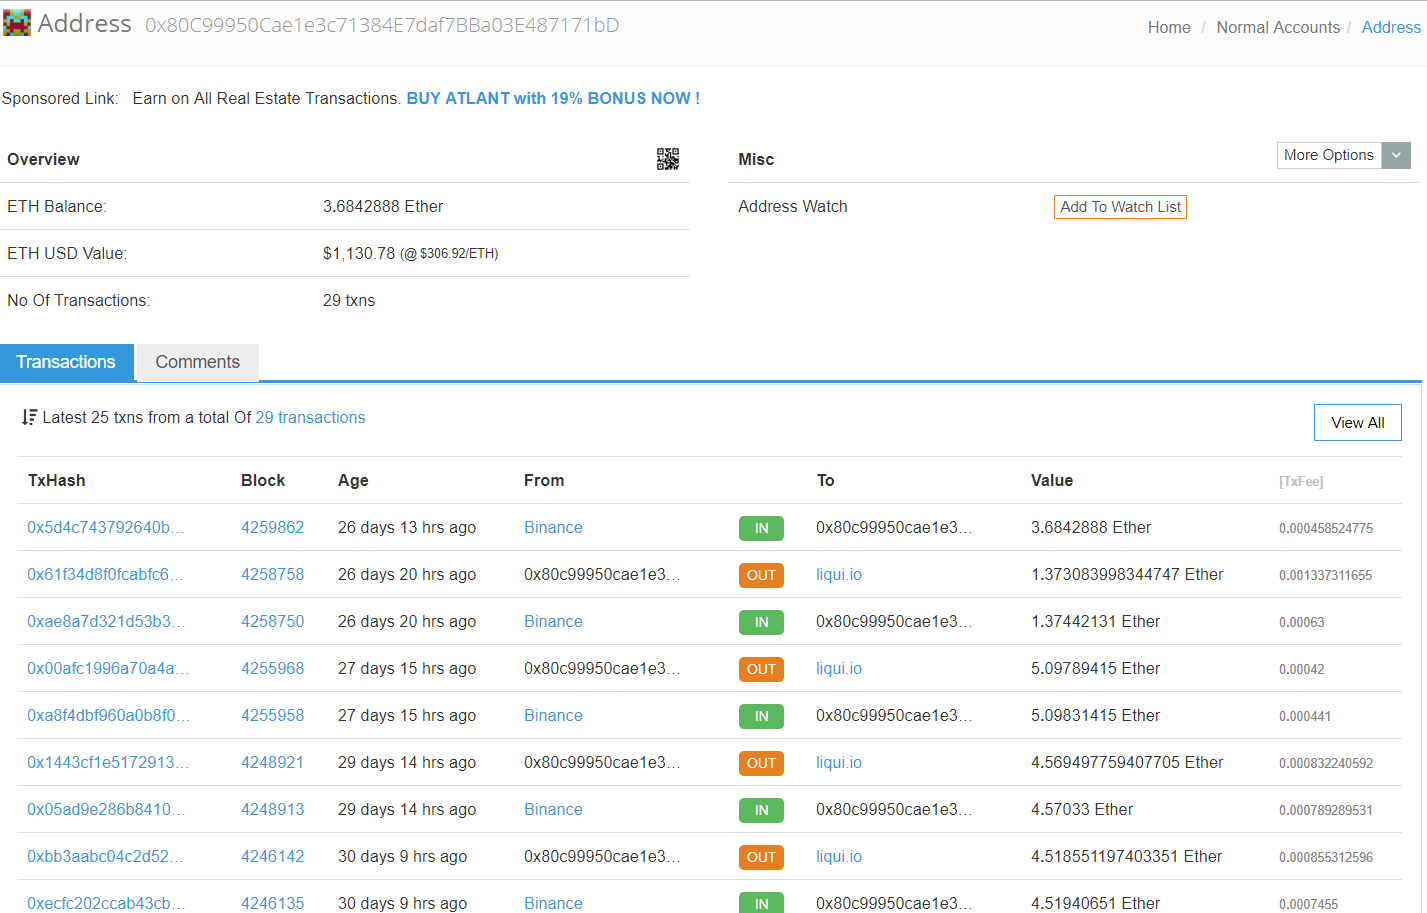Screen dimensions: 1427x913
Task: Go to Home breadcrumb link
Action: pyautogui.click(x=1169, y=27)
